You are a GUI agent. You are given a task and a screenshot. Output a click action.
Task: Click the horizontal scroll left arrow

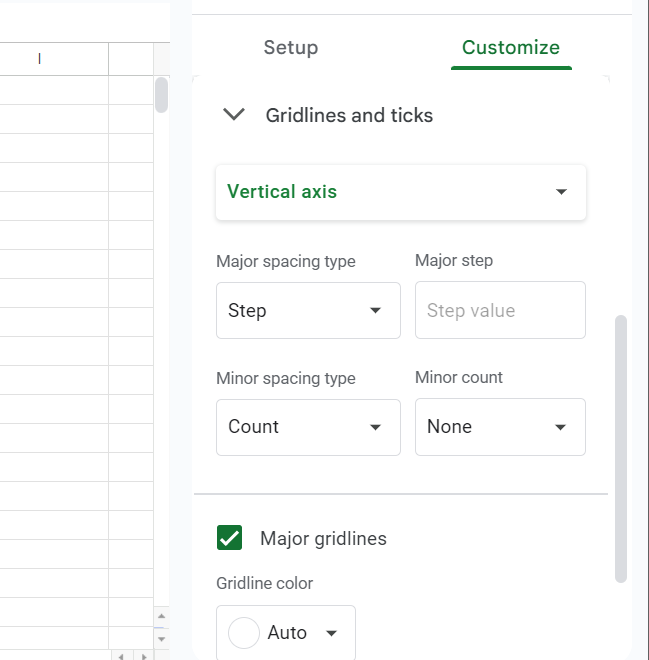121,656
